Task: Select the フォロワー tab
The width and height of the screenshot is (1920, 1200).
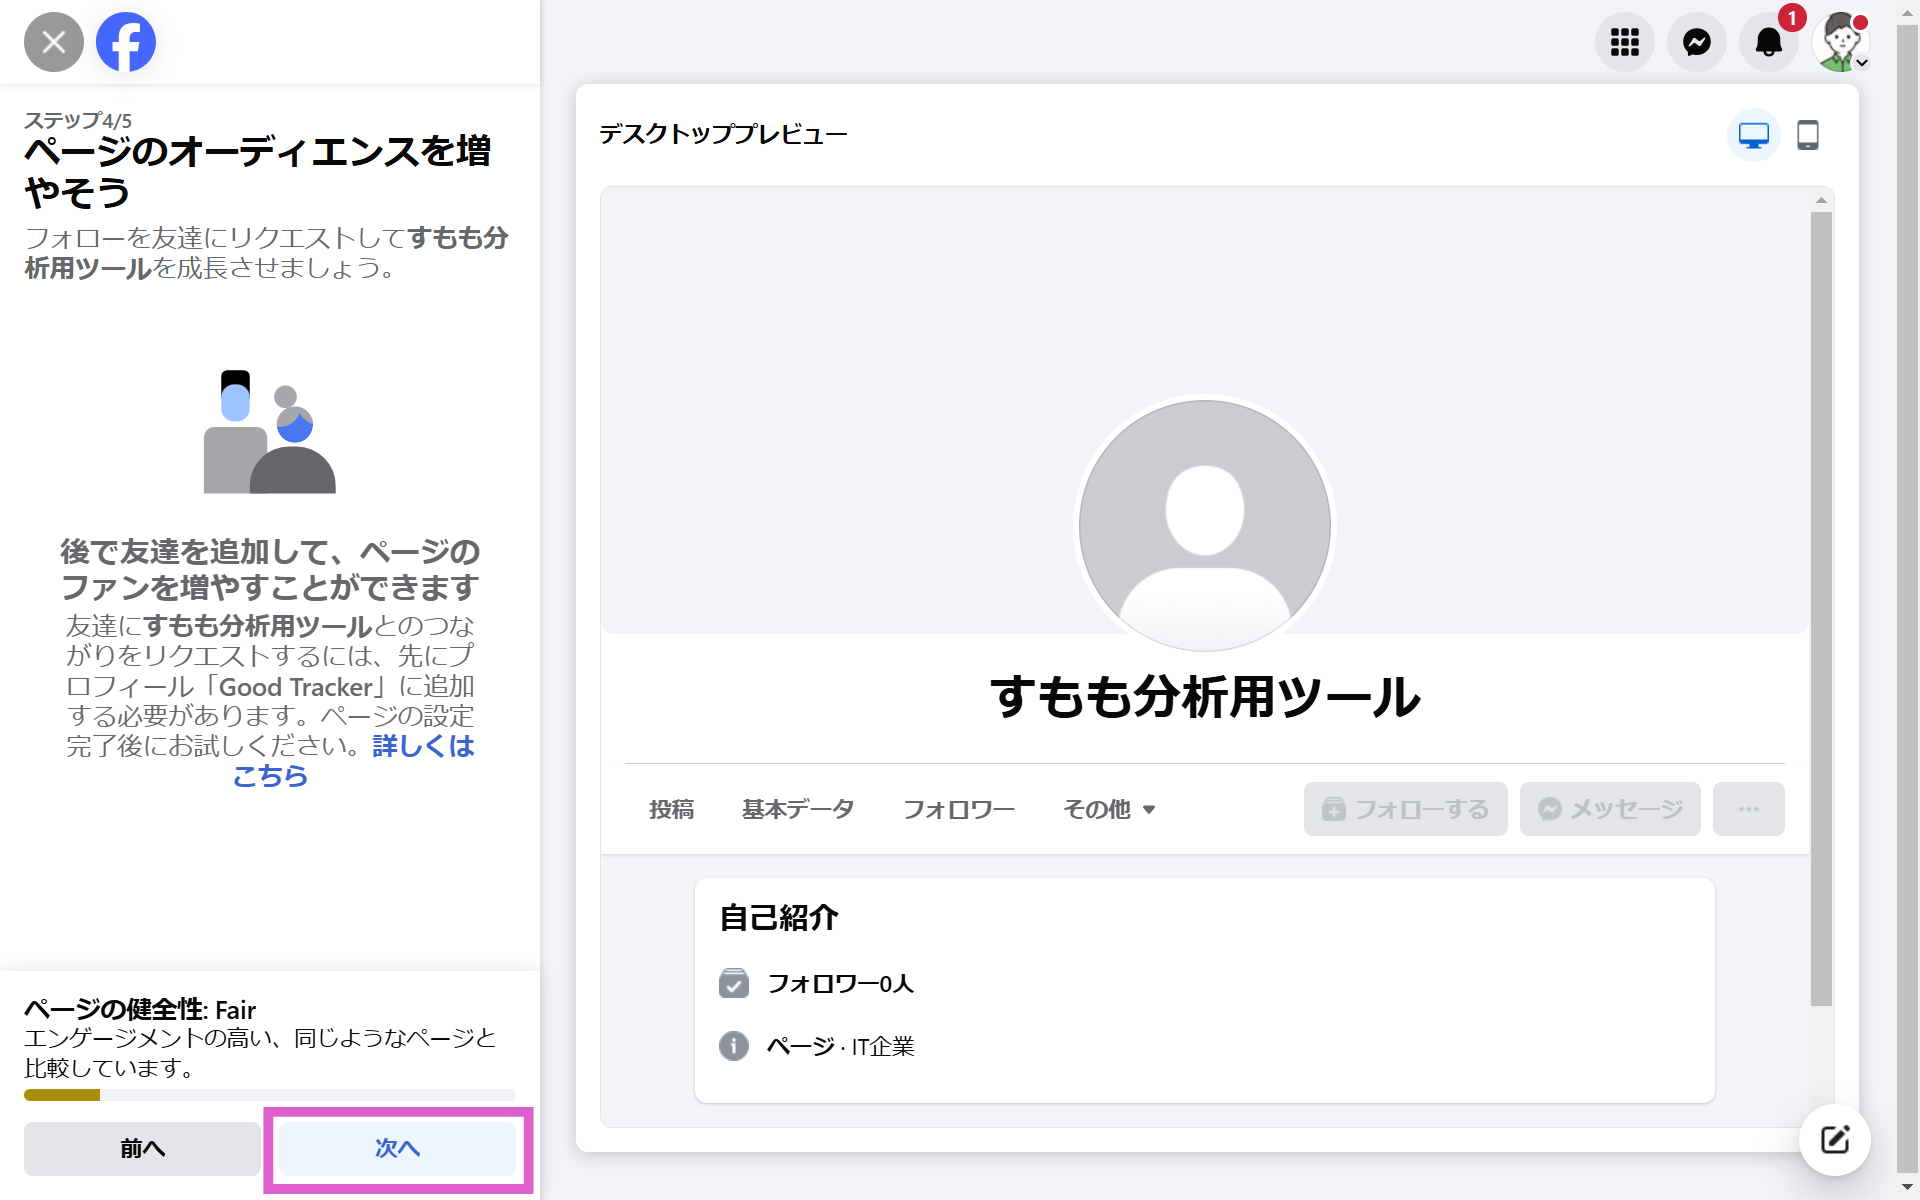Action: point(958,809)
